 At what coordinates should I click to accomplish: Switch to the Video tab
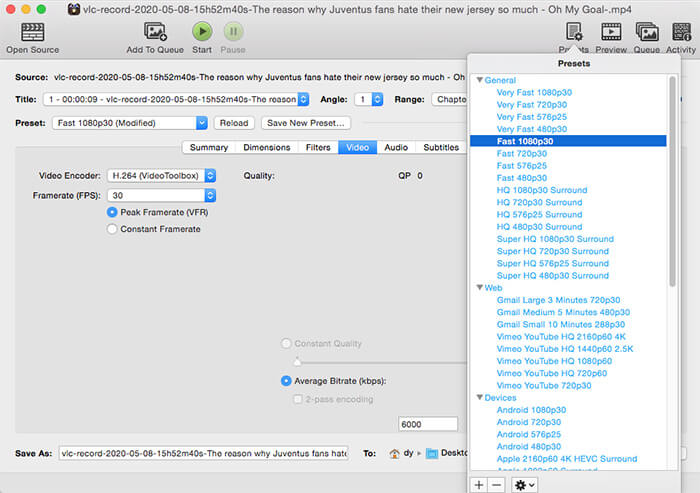(x=358, y=147)
